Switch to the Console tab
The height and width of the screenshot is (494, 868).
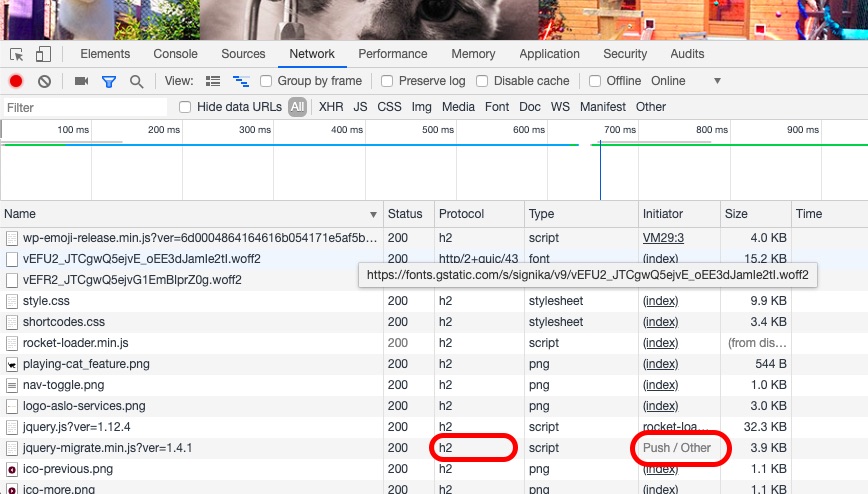[175, 54]
